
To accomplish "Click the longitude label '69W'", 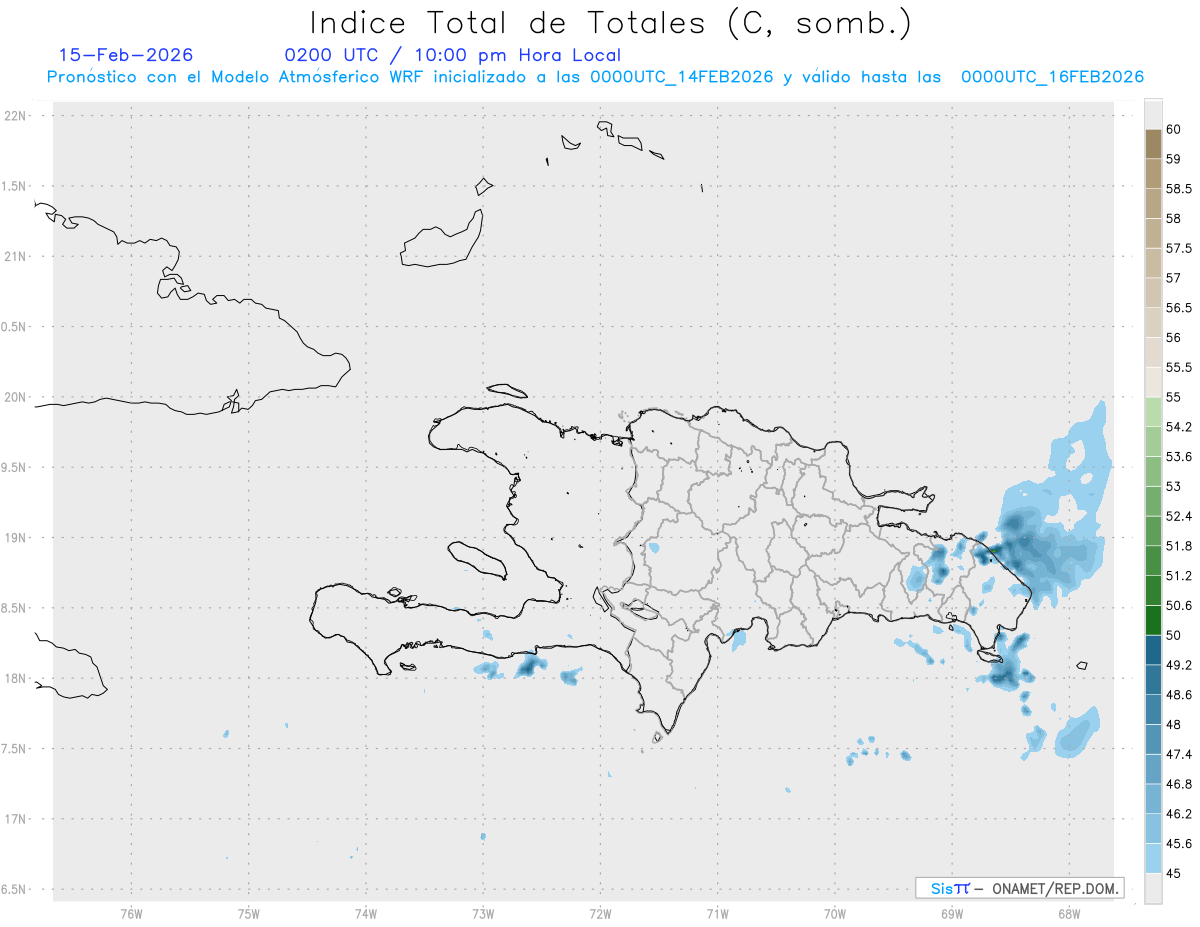I will tap(951, 913).
